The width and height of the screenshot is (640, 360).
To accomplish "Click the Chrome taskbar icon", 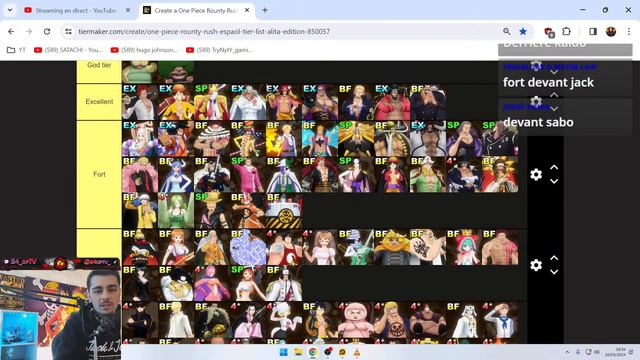I will [x=313, y=352].
